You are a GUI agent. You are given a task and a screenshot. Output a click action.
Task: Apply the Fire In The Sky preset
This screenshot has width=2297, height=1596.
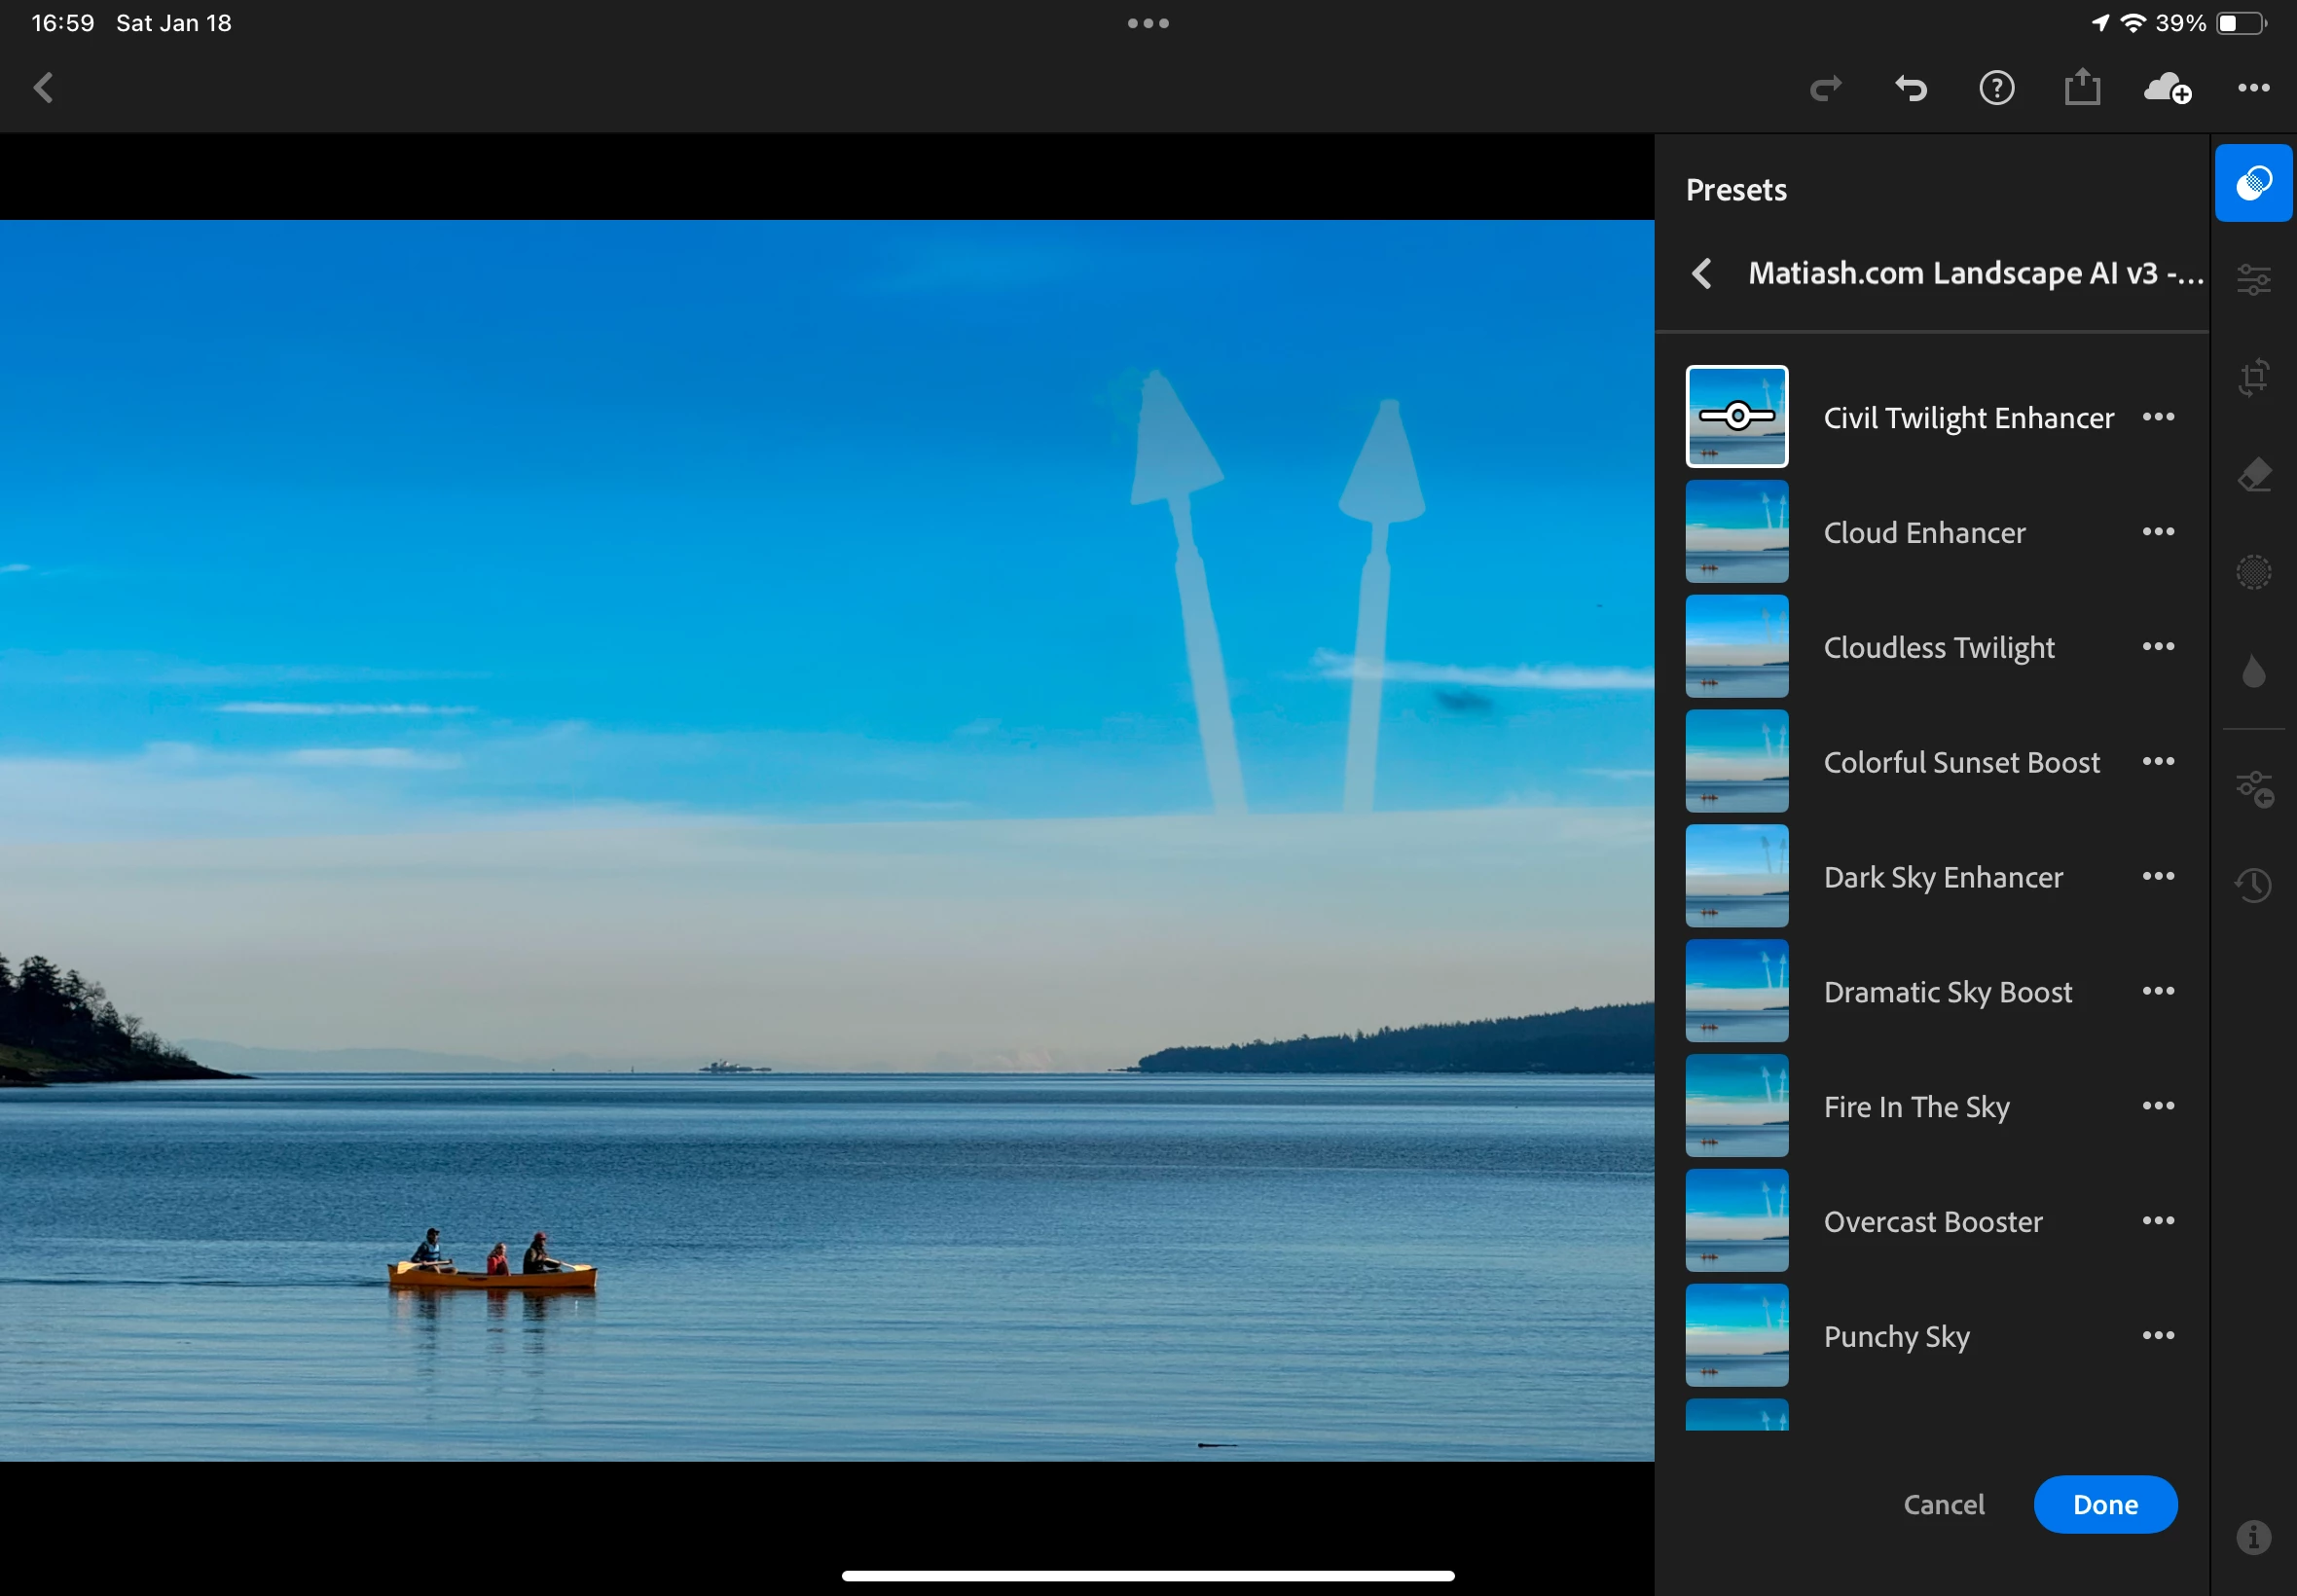coord(1915,1106)
